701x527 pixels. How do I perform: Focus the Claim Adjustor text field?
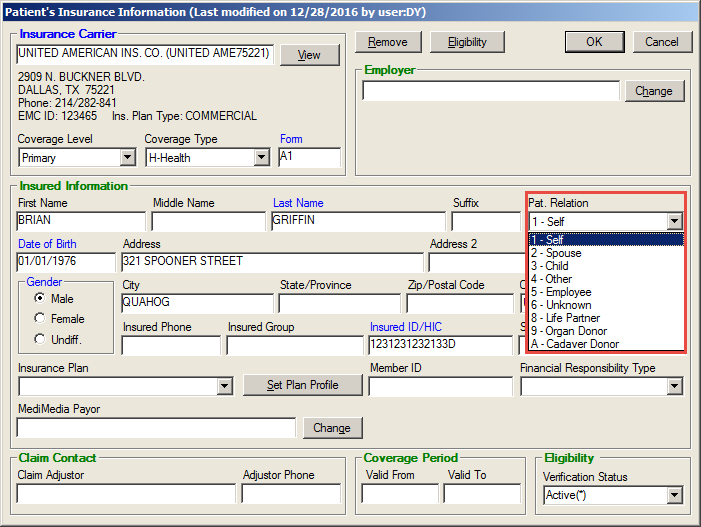(x=126, y=494)
